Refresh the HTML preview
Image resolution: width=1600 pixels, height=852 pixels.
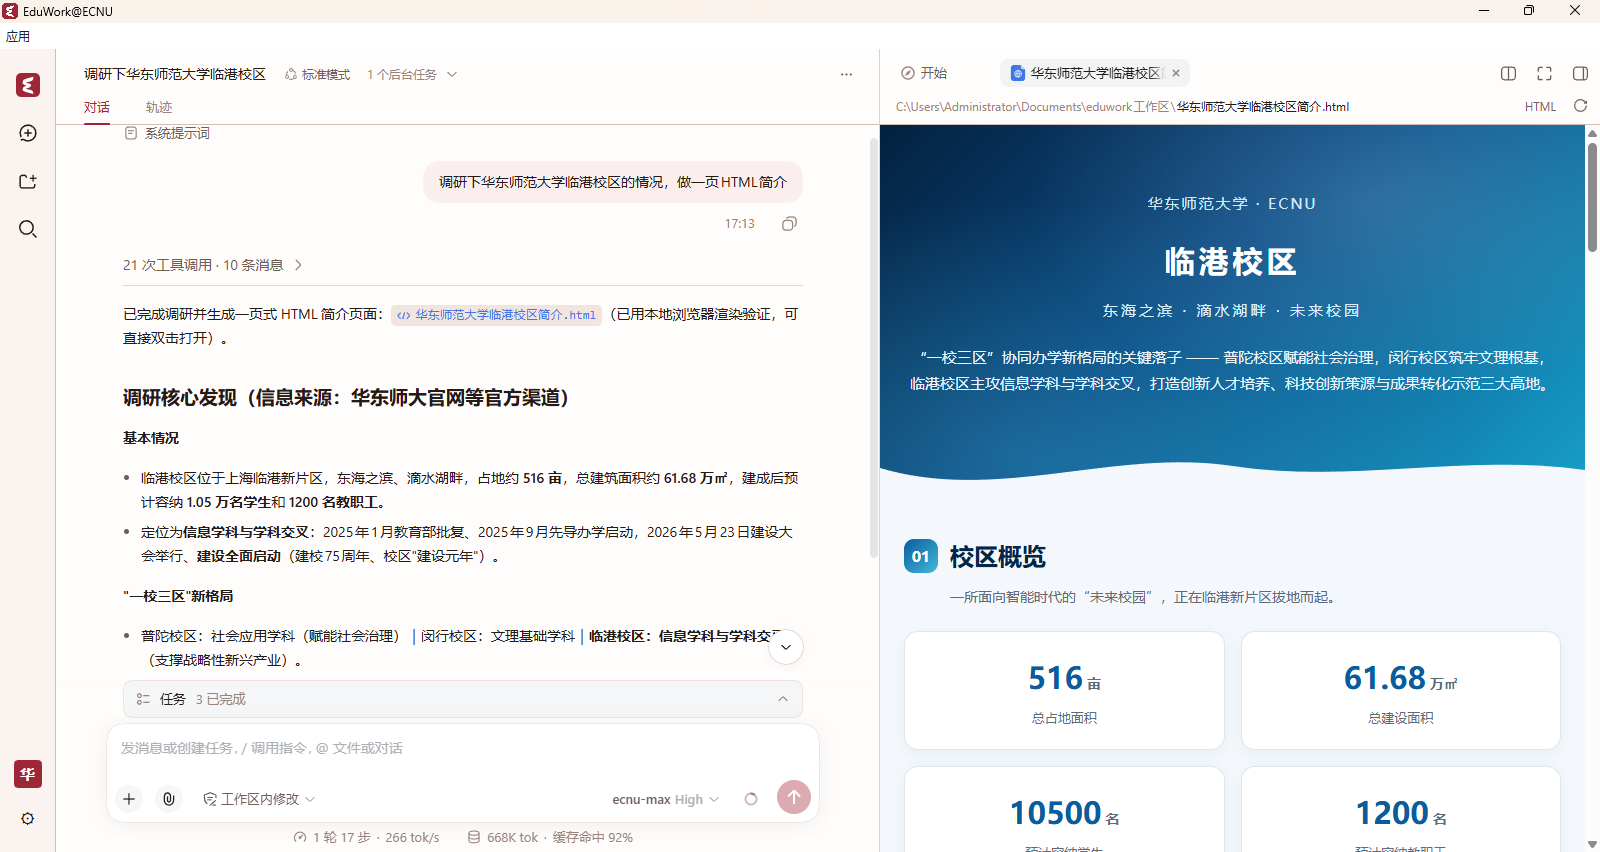pos(1581,106)
